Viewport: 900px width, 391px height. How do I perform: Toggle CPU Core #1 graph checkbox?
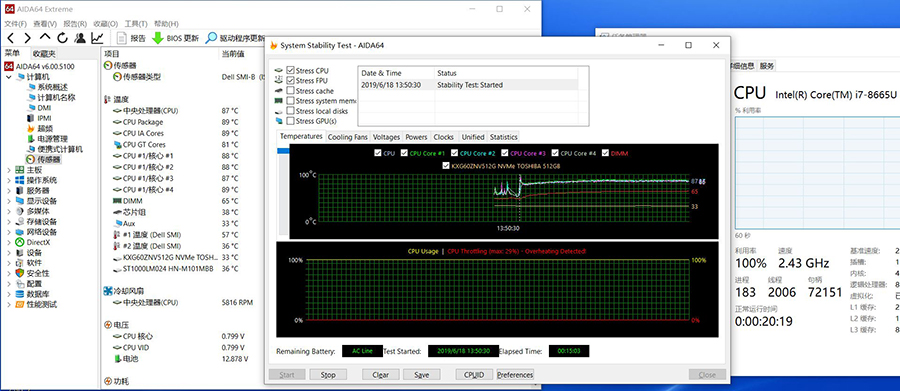click(405, 153)
